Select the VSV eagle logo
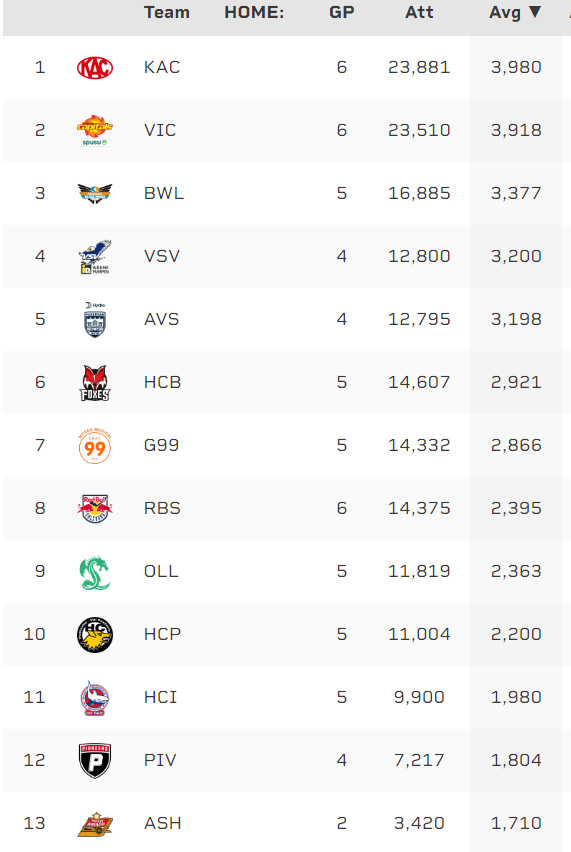571x852 pixels. coord(95,256)
